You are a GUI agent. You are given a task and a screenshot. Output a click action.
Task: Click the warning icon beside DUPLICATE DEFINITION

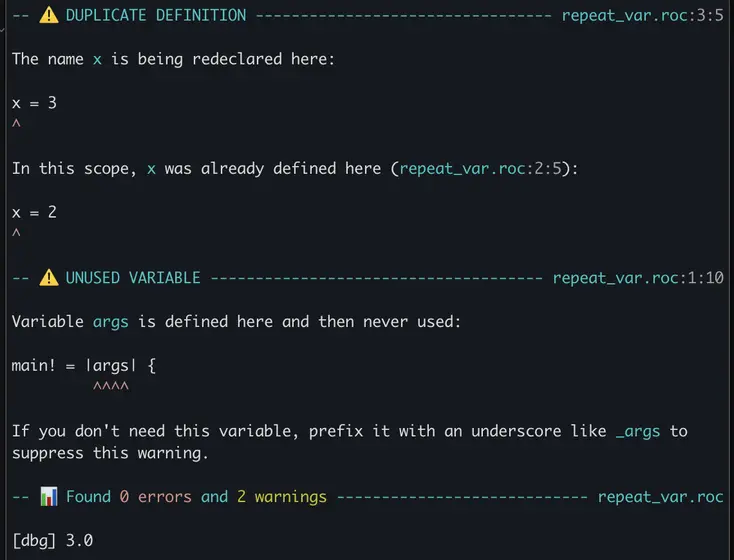tap(49, 15)
